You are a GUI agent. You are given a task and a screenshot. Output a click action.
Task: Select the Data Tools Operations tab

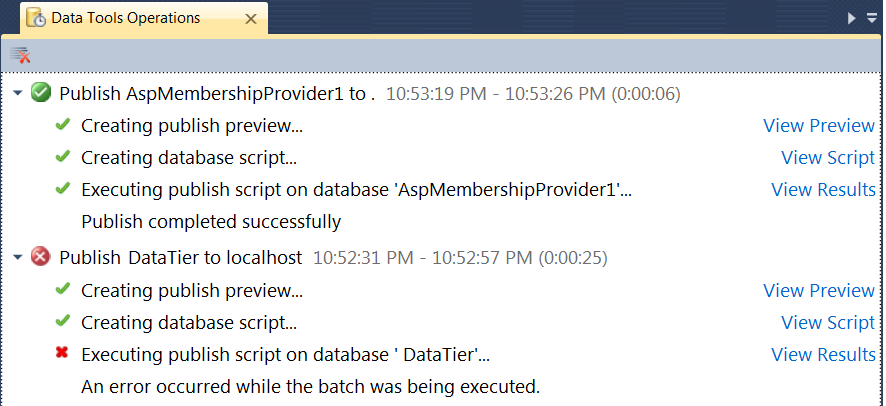(x=125, y=18)
